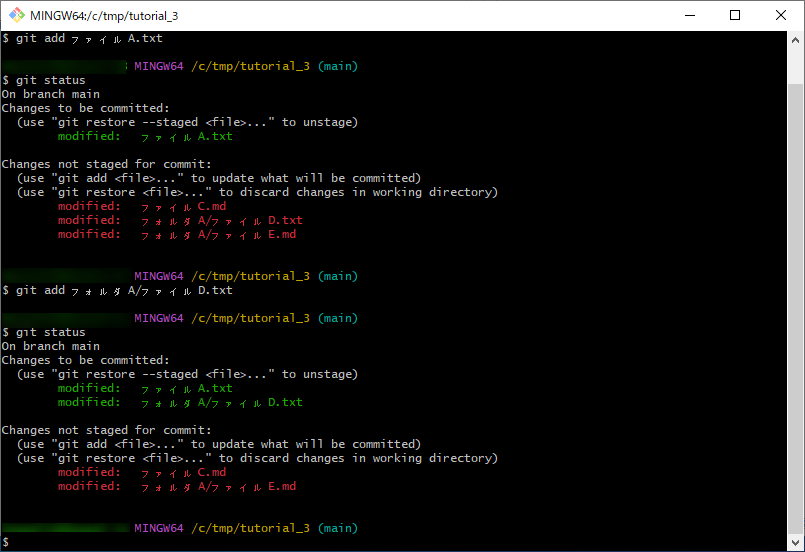Click the second '$ git status' command
This screenshot has width=805, height=552.
coord(44,332)
